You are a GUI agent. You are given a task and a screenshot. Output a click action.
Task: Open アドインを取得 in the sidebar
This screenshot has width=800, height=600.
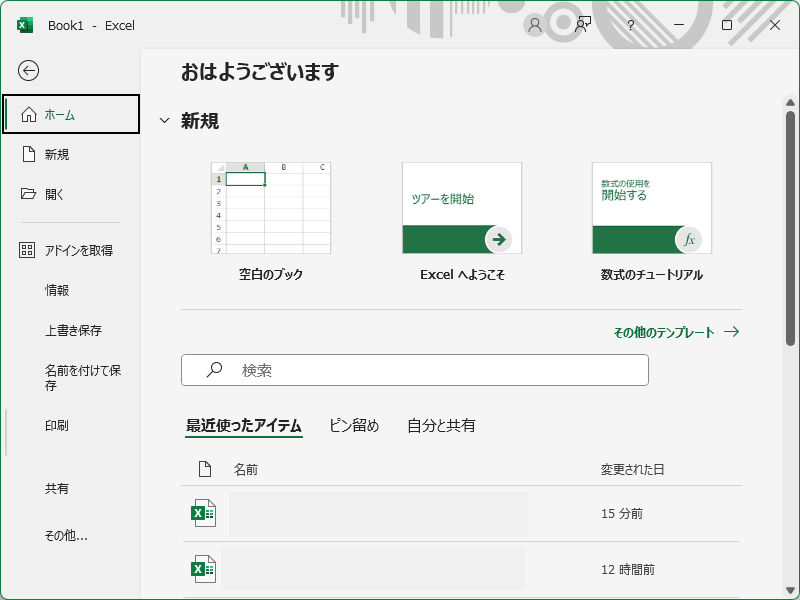pos(71,250)
